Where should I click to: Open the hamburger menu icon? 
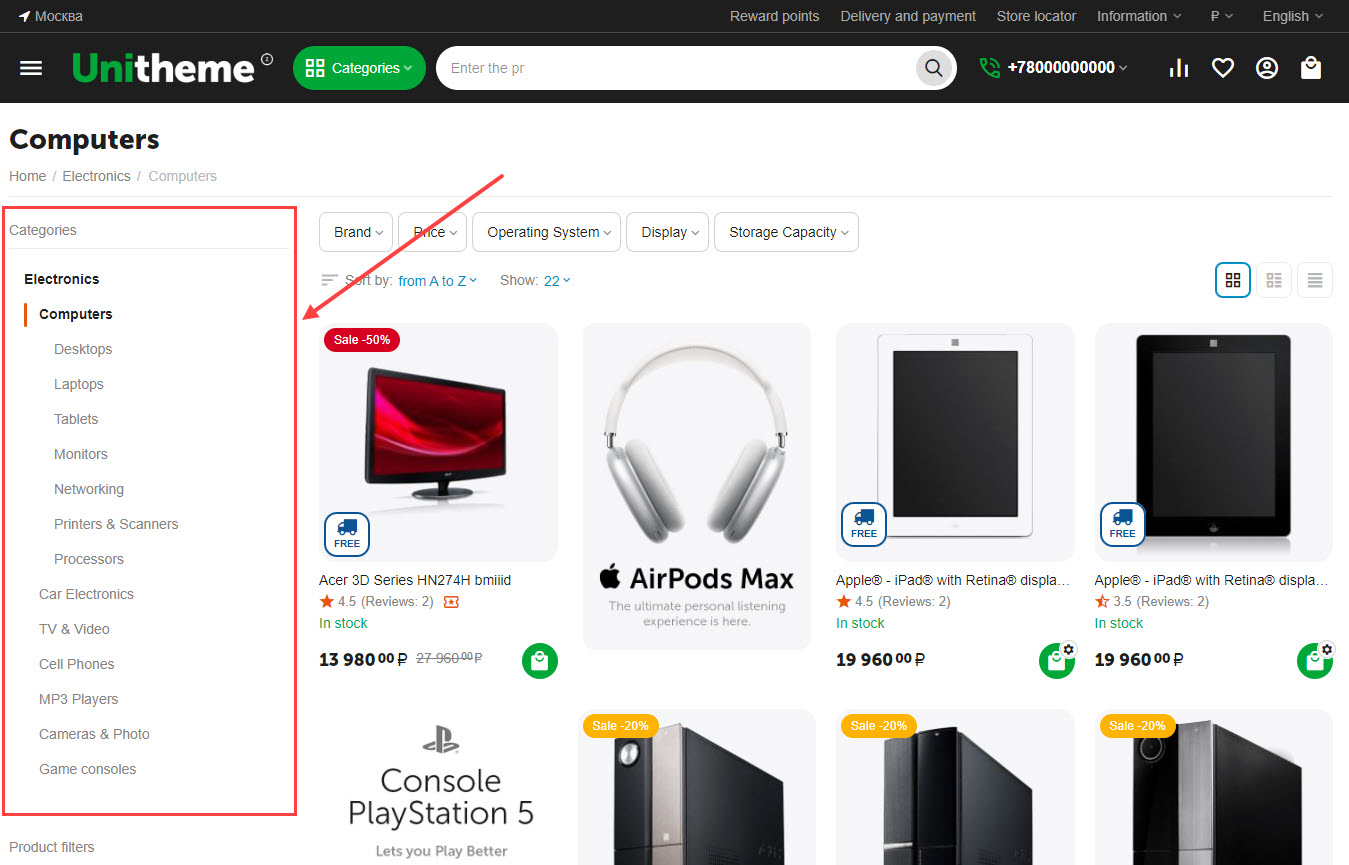click(x=31, y=68)
